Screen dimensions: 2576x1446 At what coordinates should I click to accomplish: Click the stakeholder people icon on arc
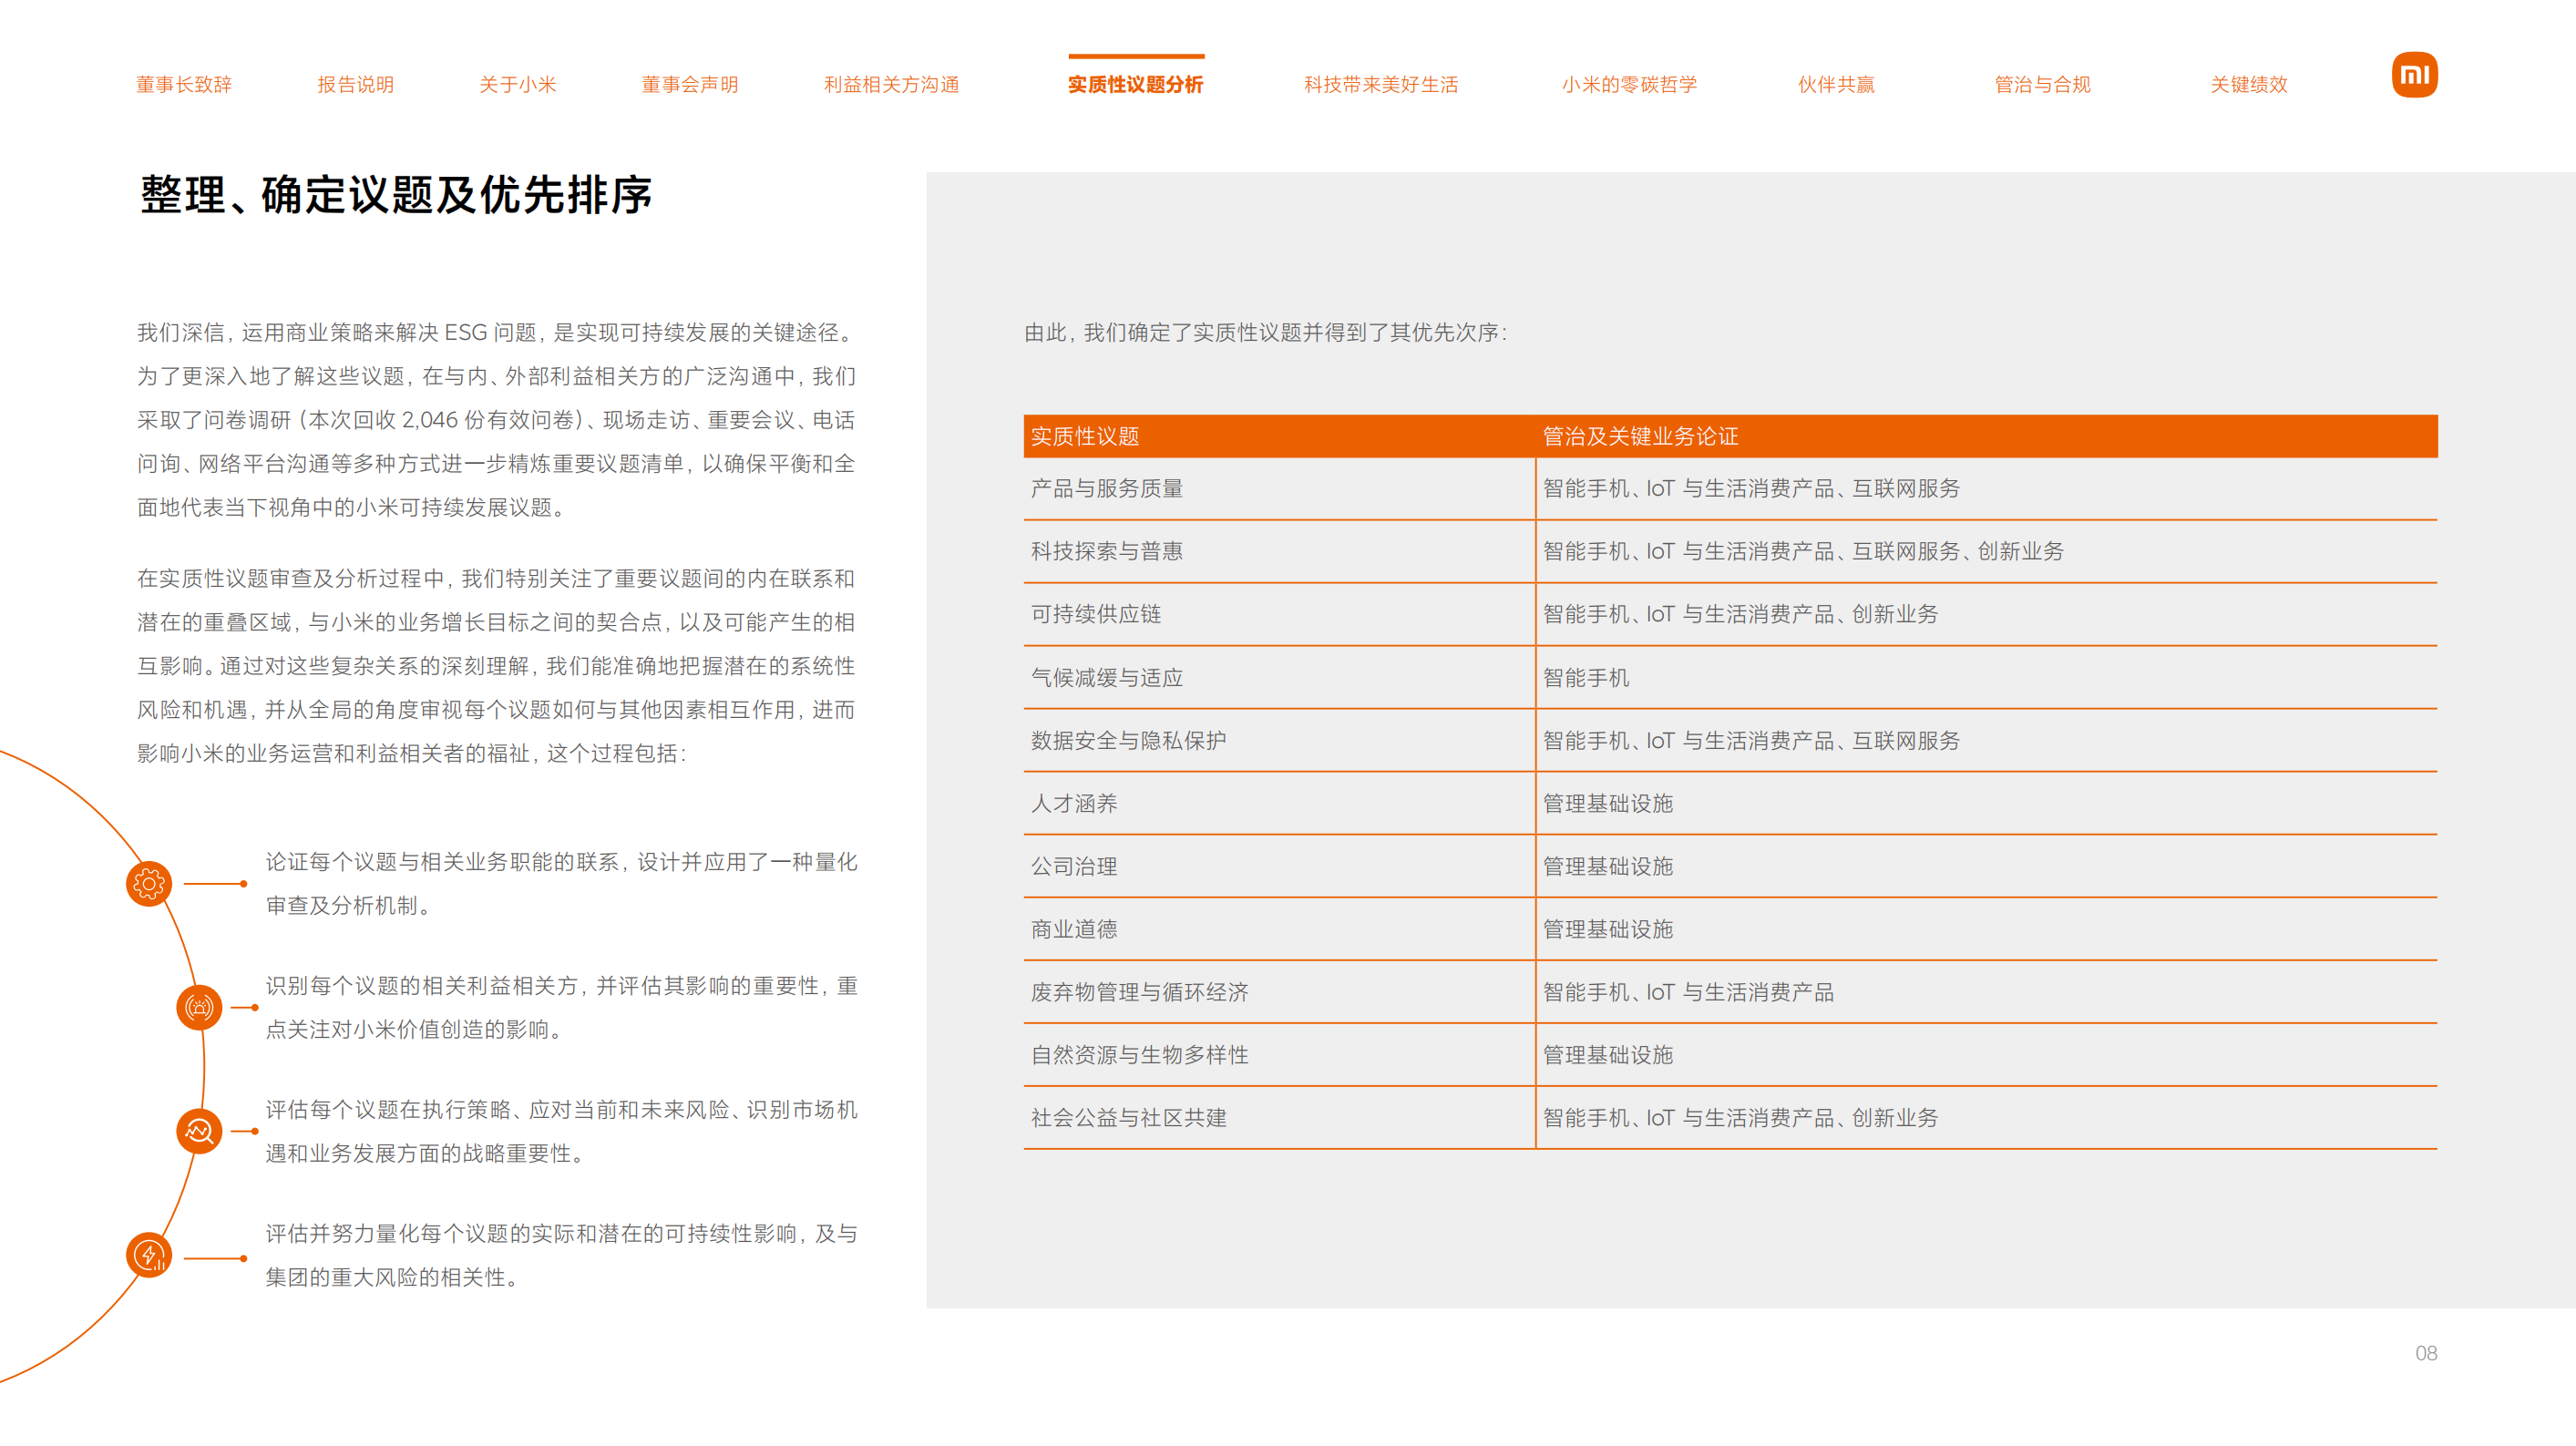coord(199,1007)
